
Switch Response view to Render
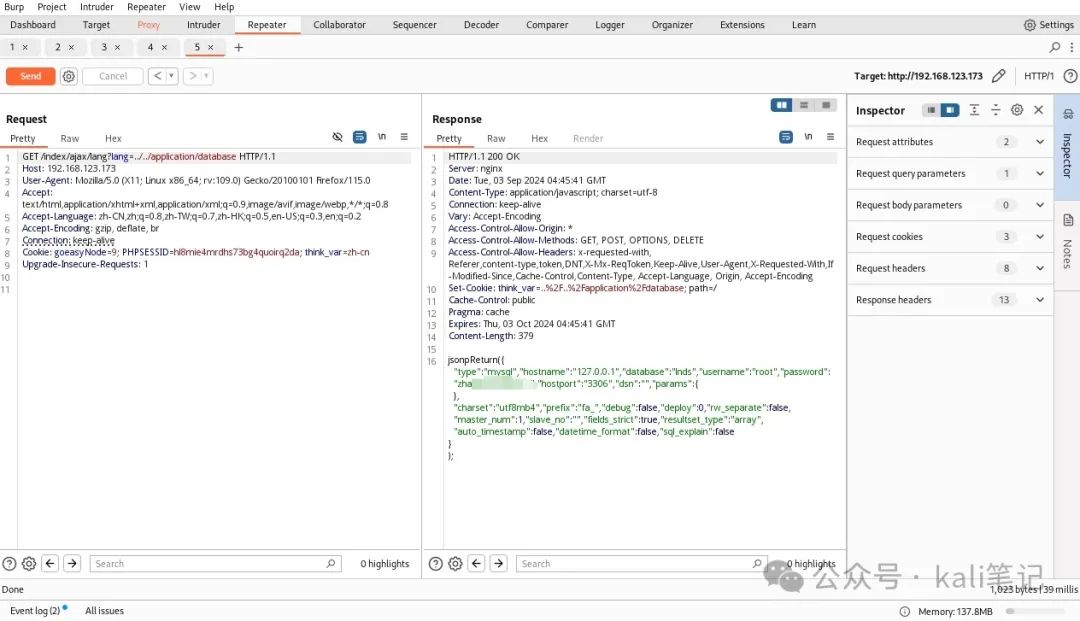click(588, 138)
